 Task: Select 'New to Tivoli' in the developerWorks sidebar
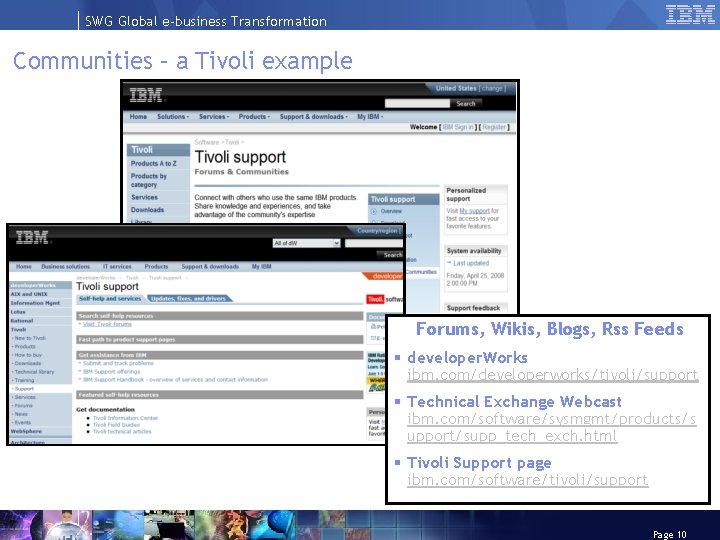[30, 338]
